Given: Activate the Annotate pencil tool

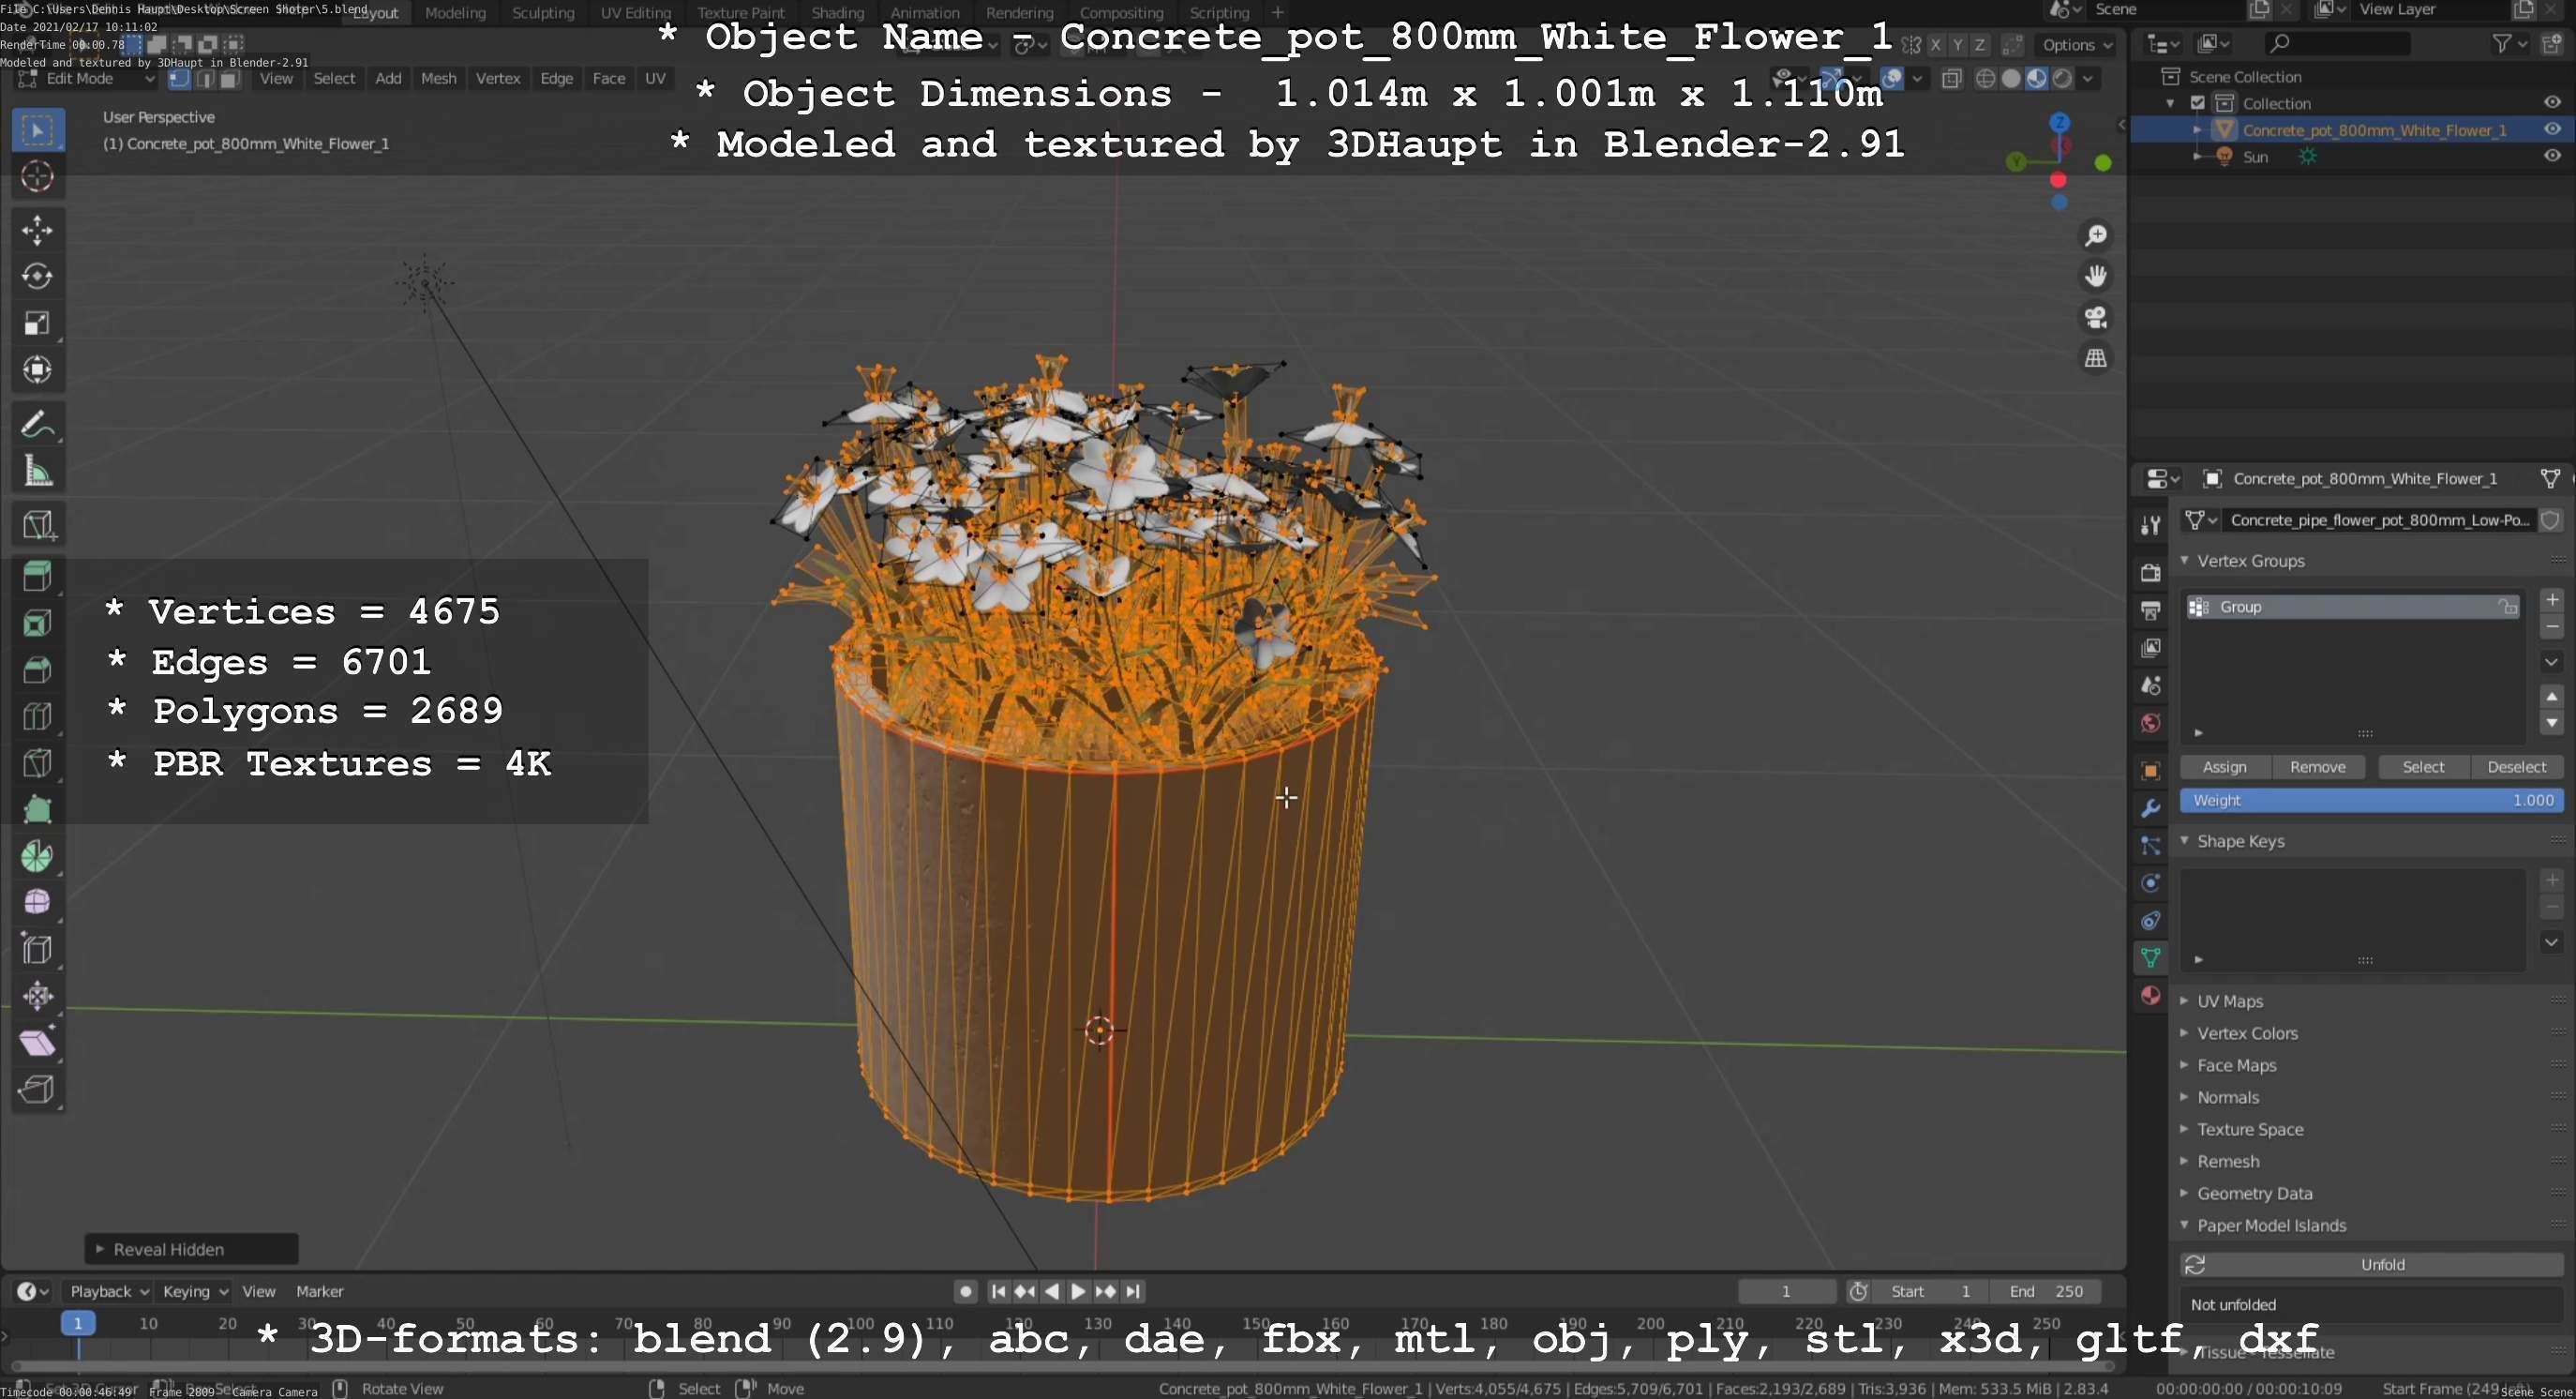Looking at the screenshot, I should [x=38, y=425].
